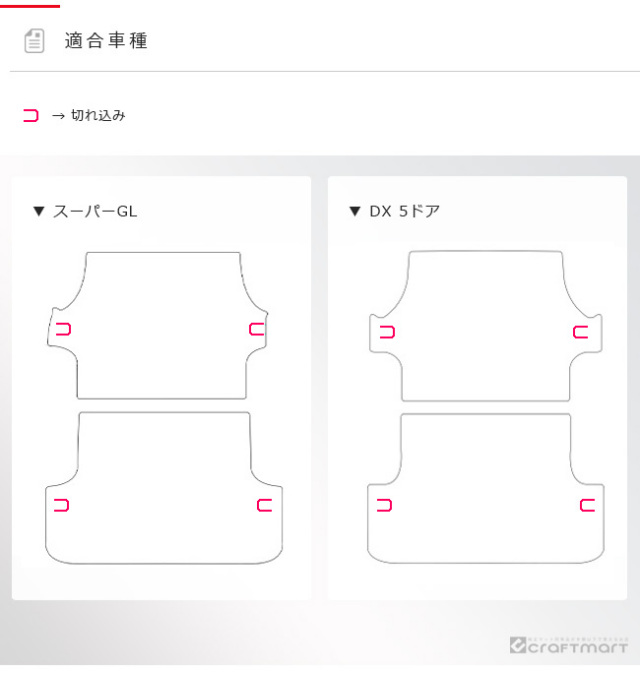
Task: Select right notch mark on スーパーGL upper mat
Action: pos(257,329)
